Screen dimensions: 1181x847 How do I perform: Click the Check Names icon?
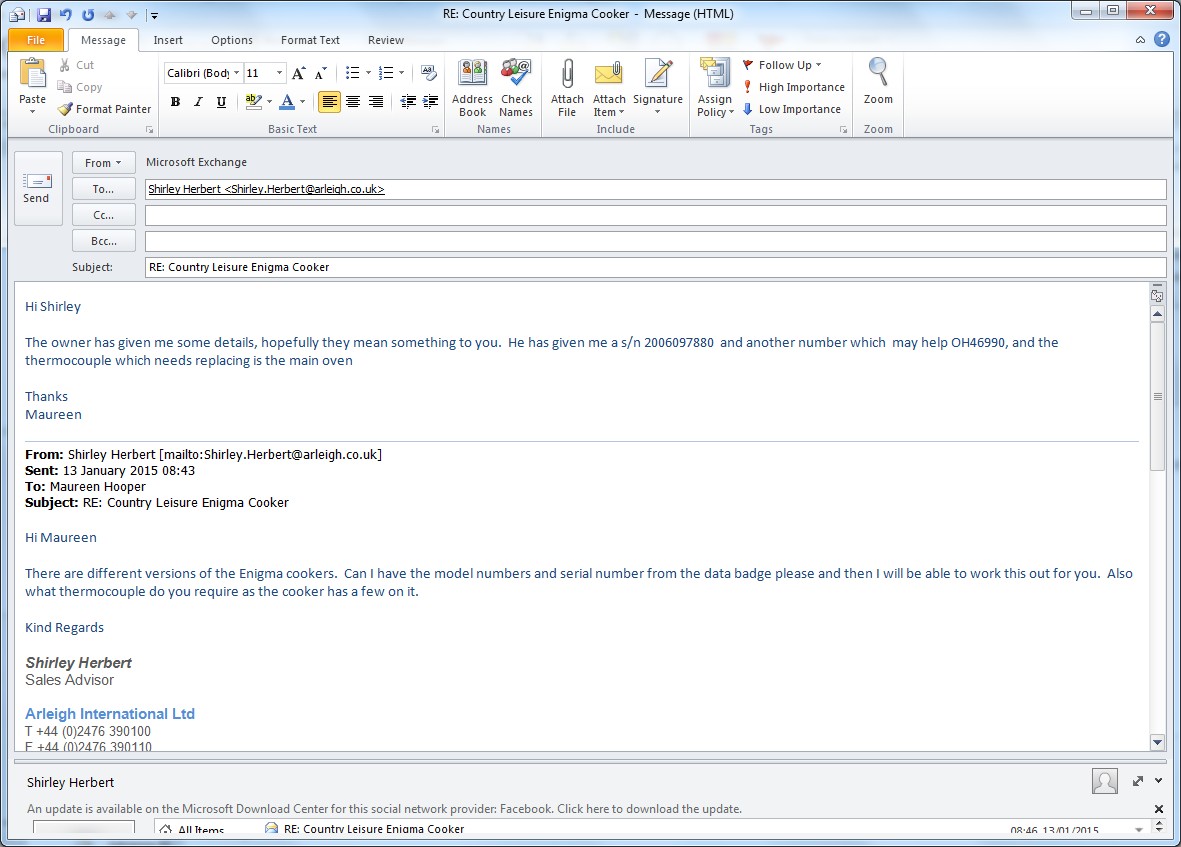coord(516,87)
